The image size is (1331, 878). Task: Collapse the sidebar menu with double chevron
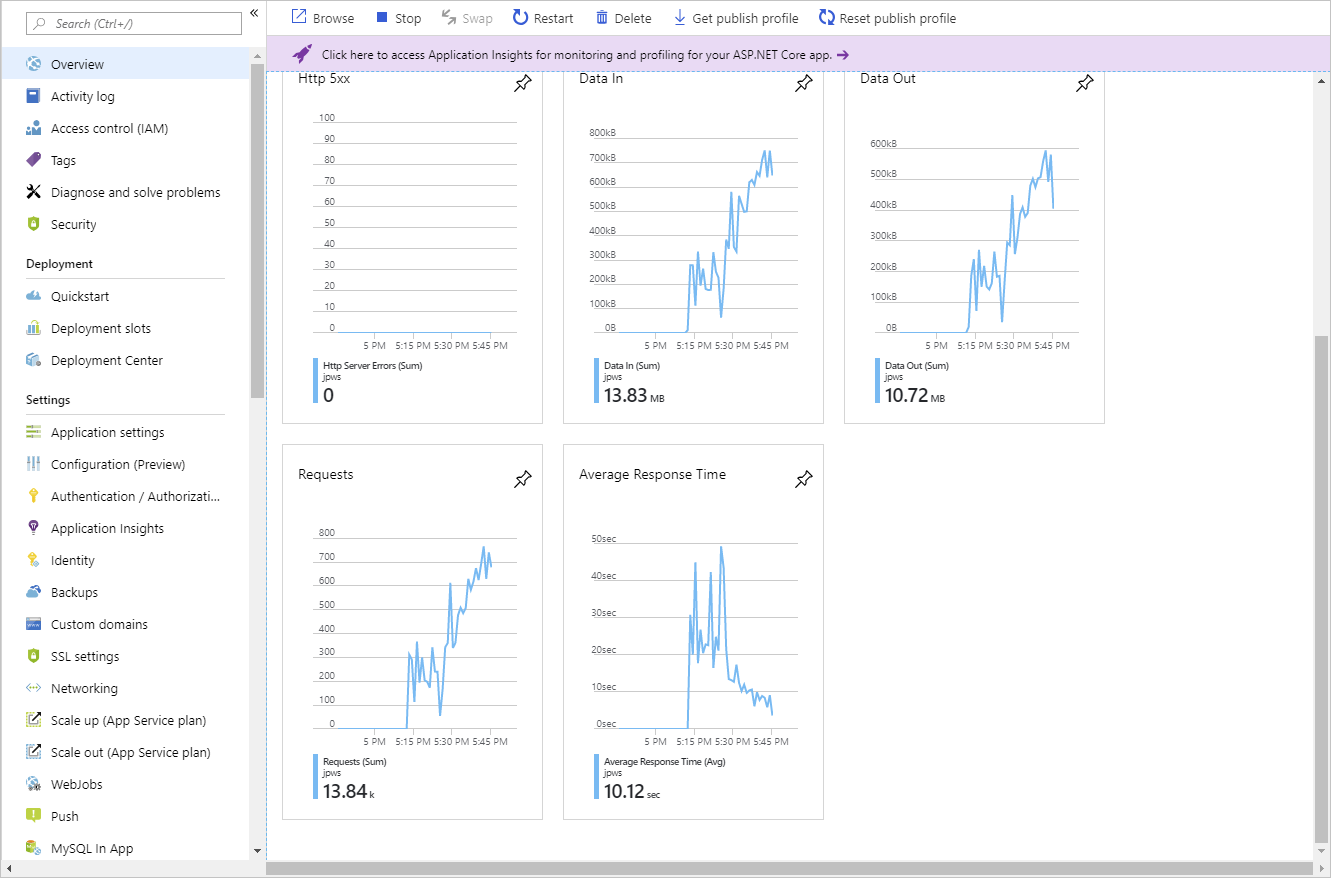pyautogui.click(x=254, y=13)
